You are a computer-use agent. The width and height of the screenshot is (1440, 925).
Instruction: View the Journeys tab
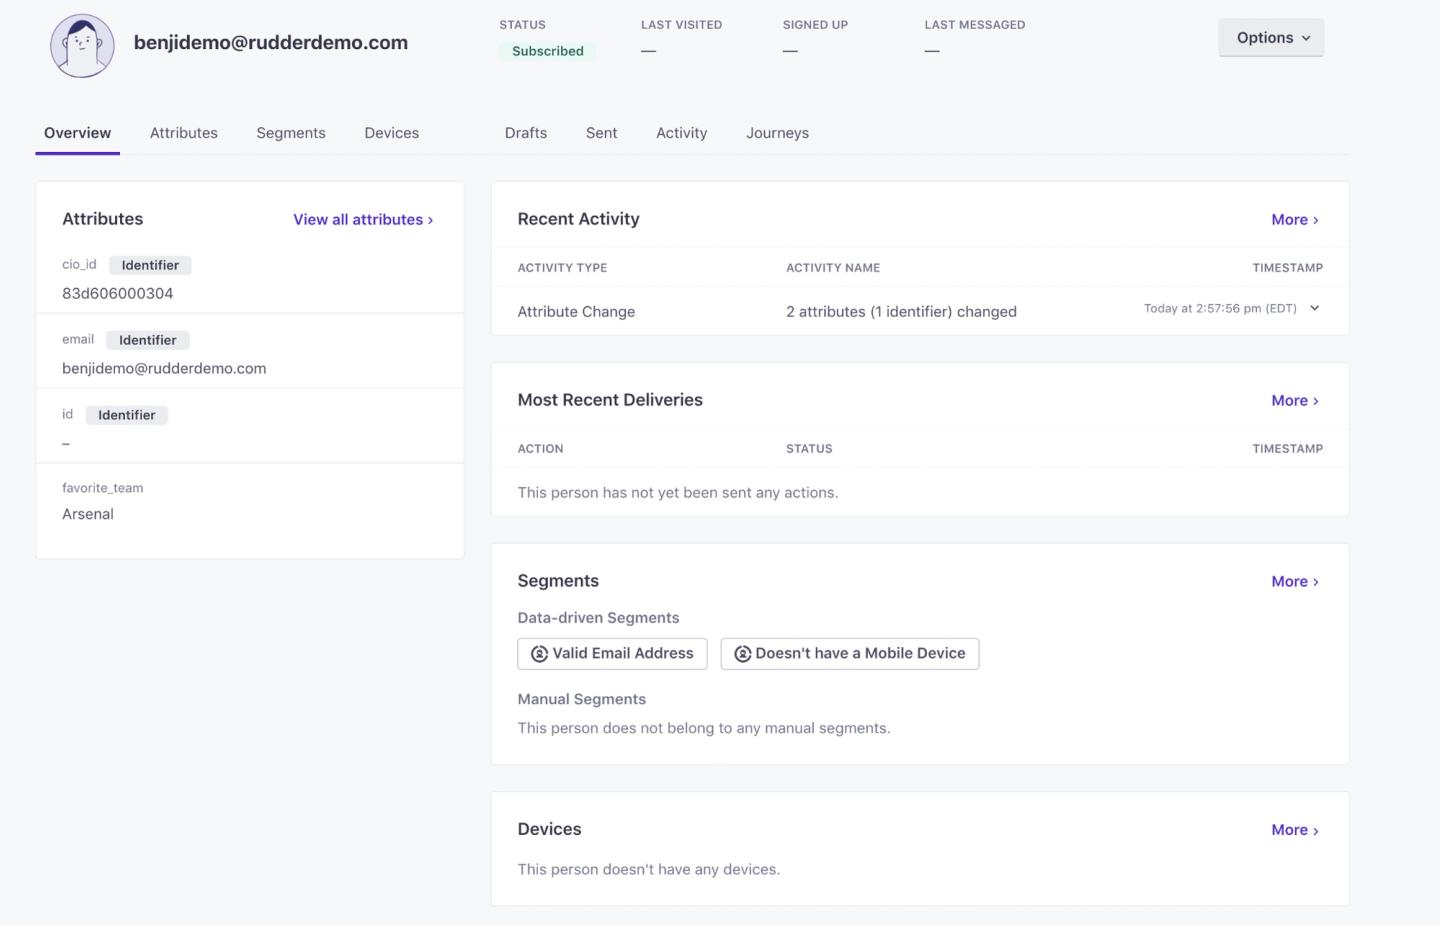(777, 133)
